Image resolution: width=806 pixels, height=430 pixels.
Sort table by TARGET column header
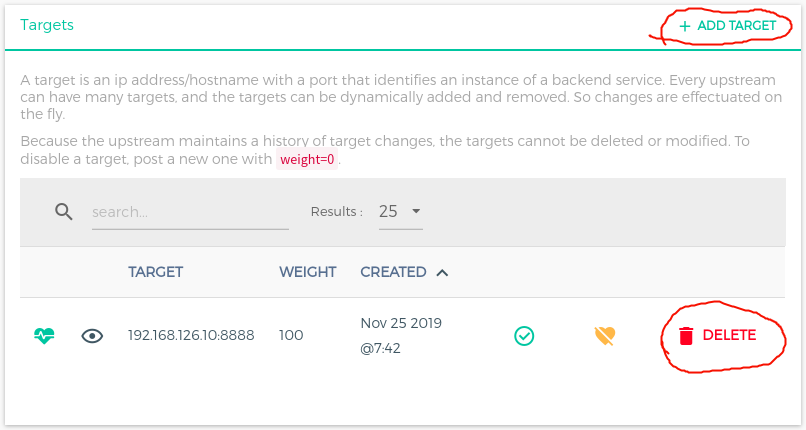[155, 272]
